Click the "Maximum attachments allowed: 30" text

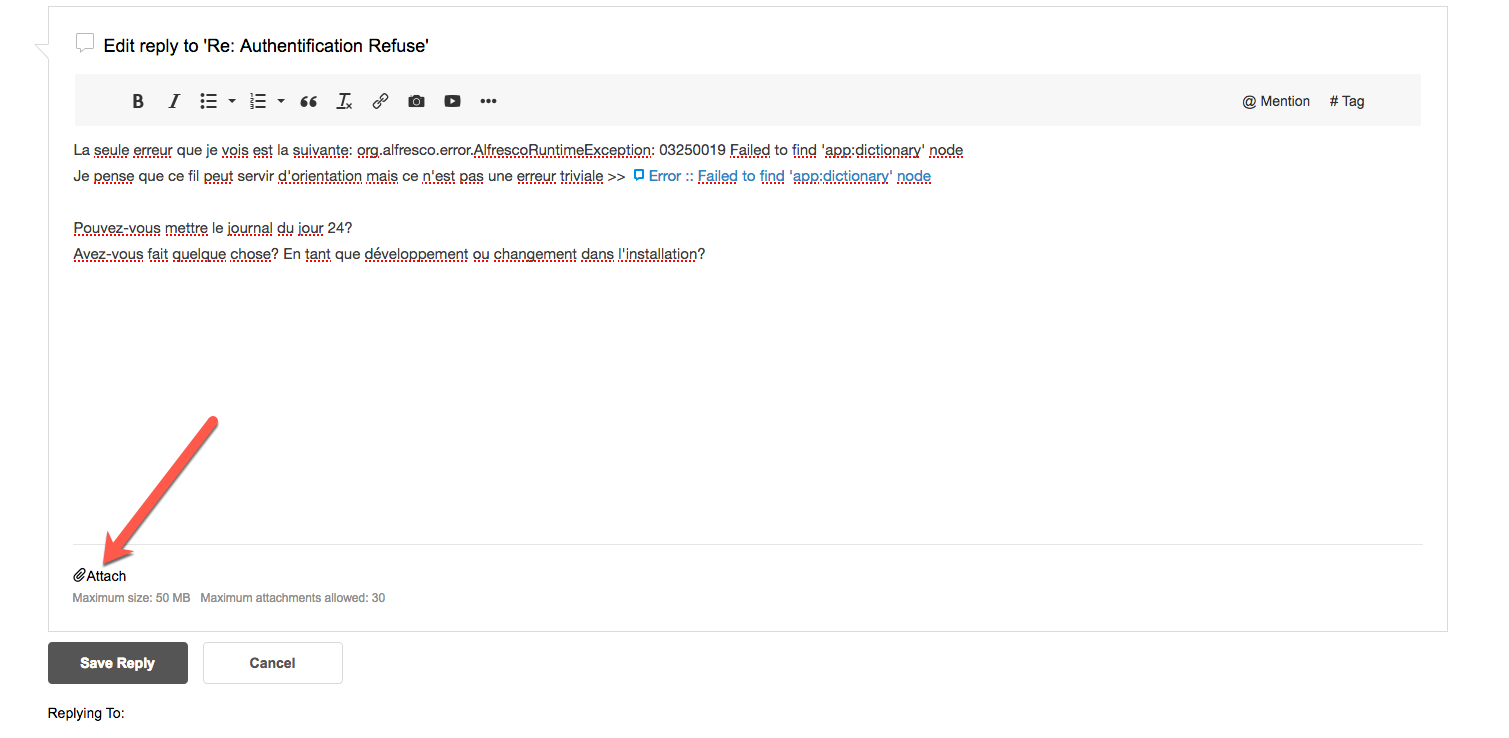pyautogui.click(x=292, y=598)
